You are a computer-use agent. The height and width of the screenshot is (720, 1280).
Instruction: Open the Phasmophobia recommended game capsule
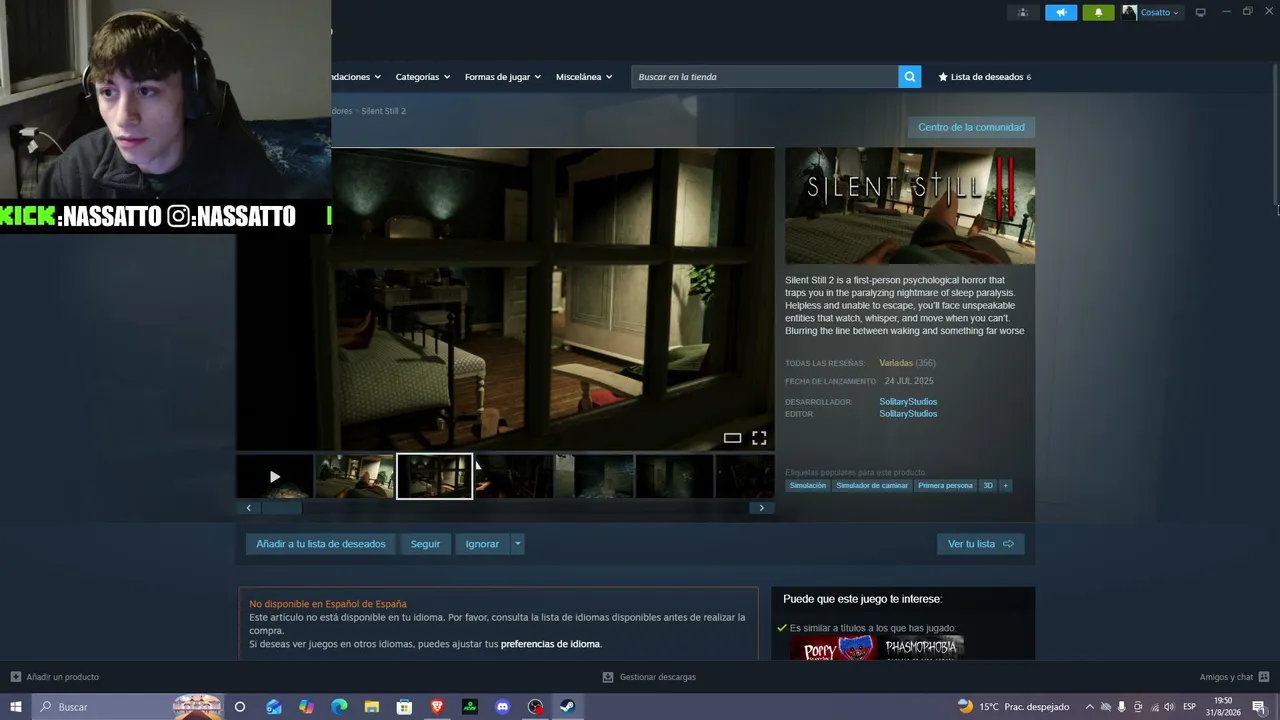921,648
